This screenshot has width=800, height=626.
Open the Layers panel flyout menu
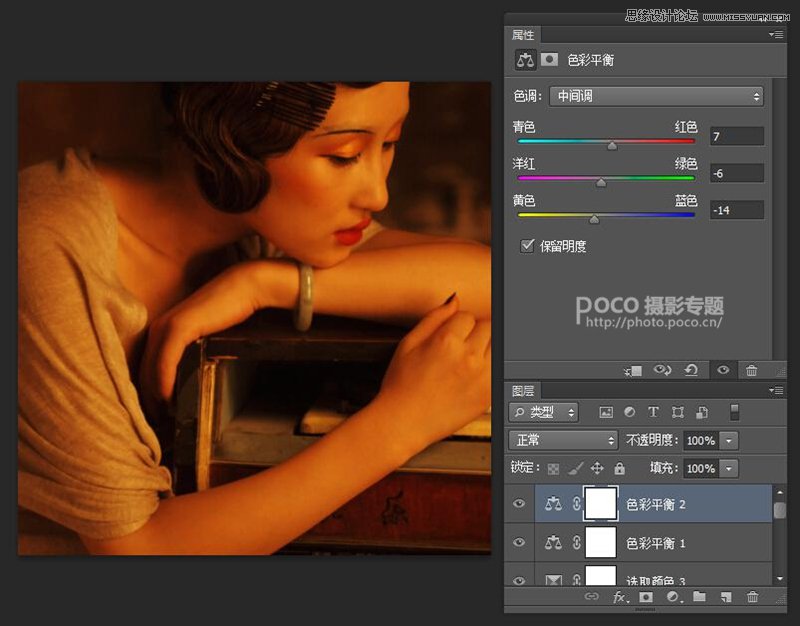[776, 391]
